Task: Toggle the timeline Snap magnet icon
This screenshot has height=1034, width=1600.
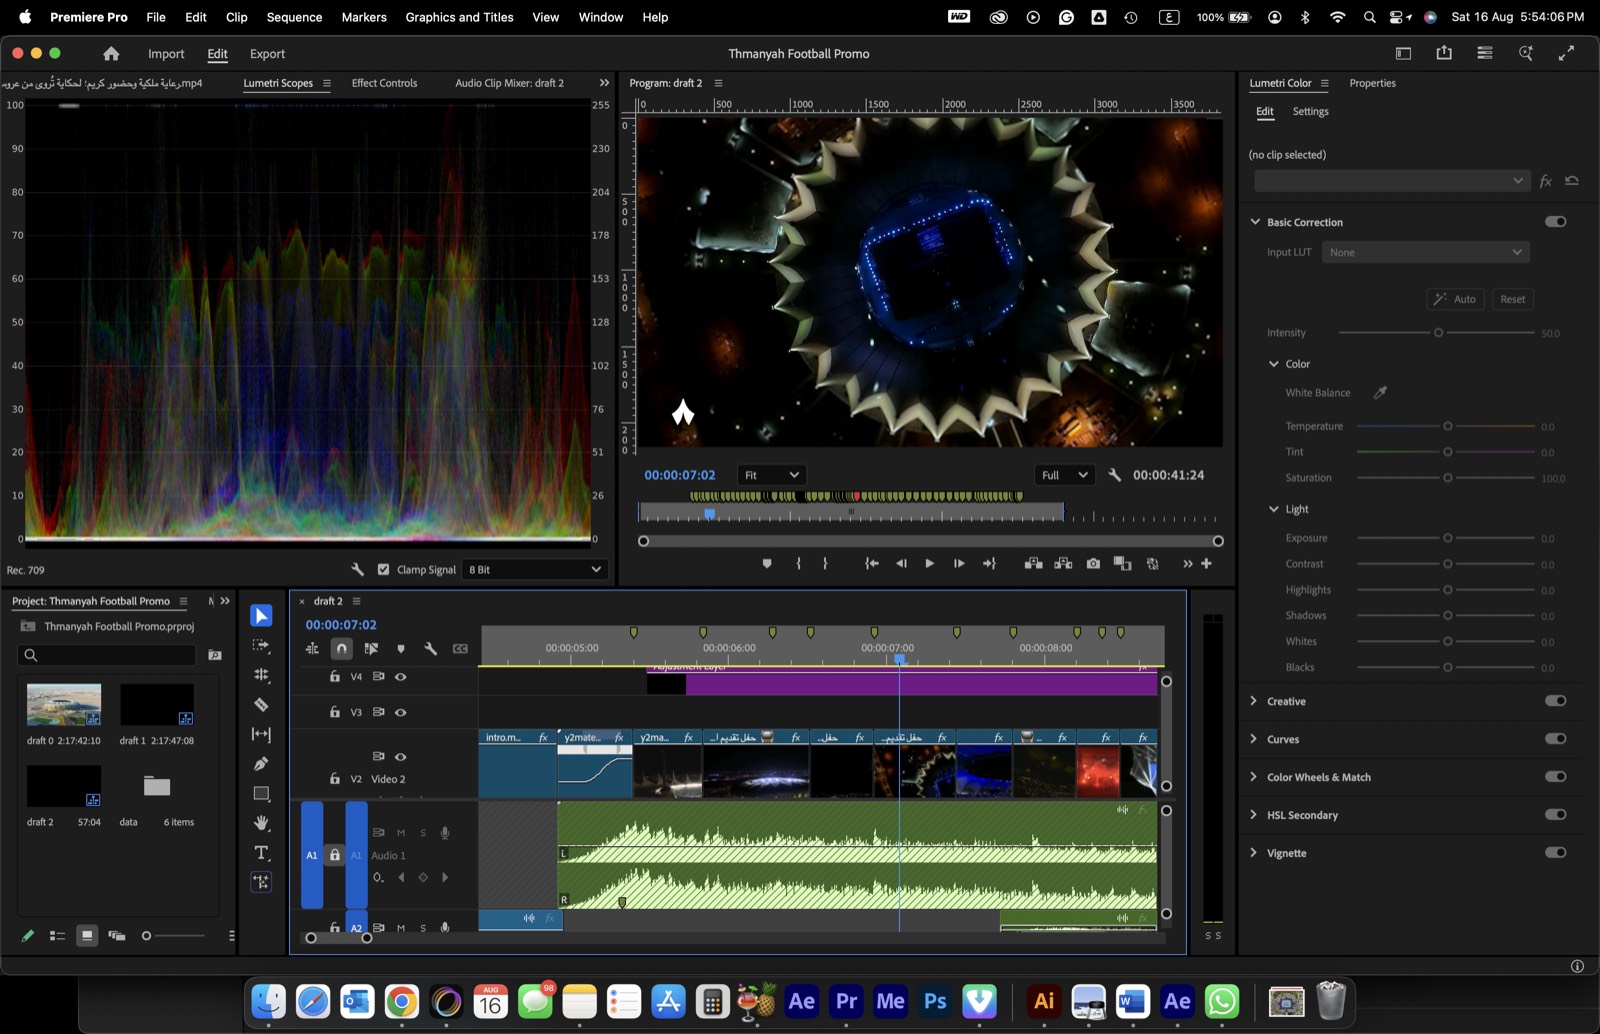Action: 342,649
